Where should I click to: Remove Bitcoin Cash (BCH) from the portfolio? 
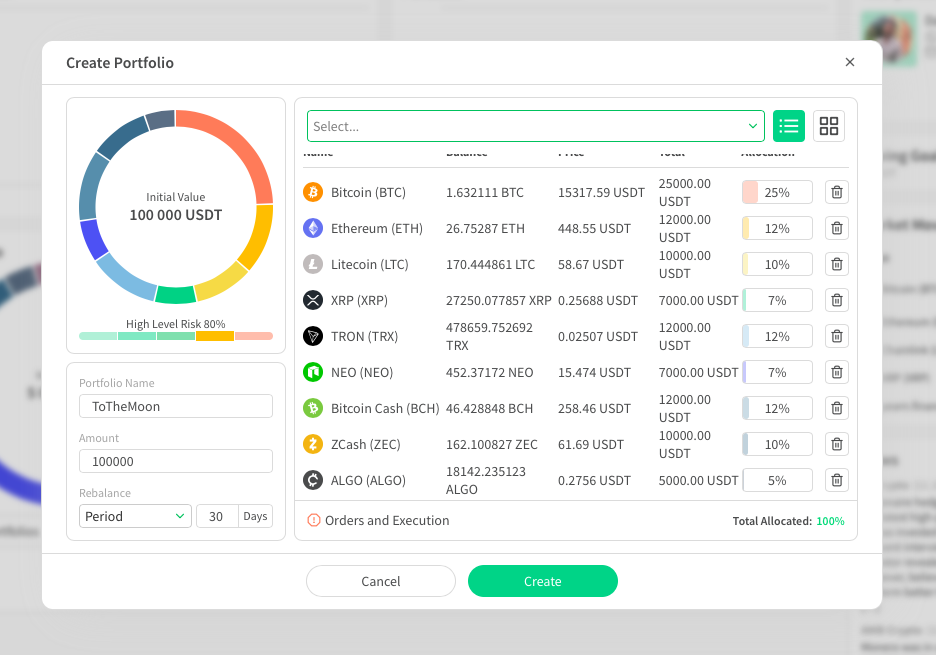[x=836, y=408]
